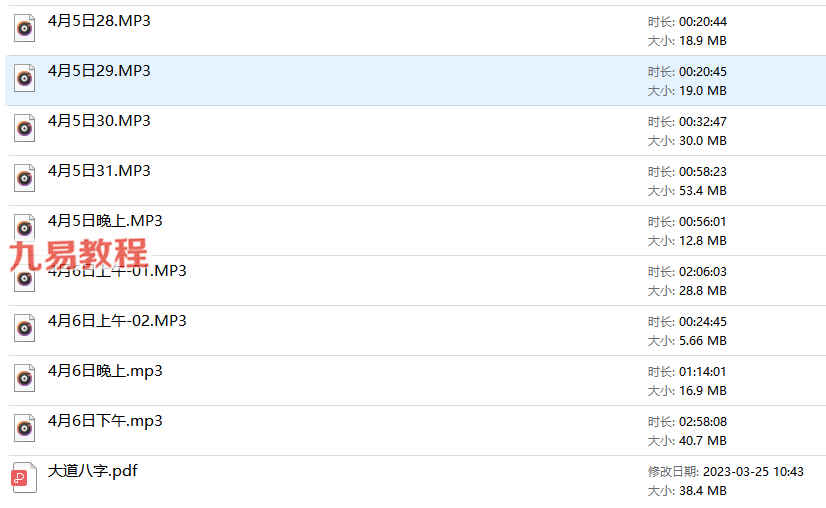Click the audio icon for 4月5日30.MP3
826x508 pixels.
24,128
